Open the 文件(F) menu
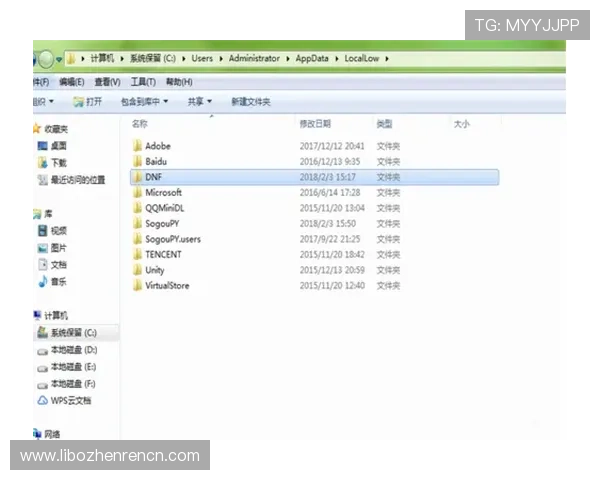Viewport: 600px width, 480px height. [x=41, y=82]
